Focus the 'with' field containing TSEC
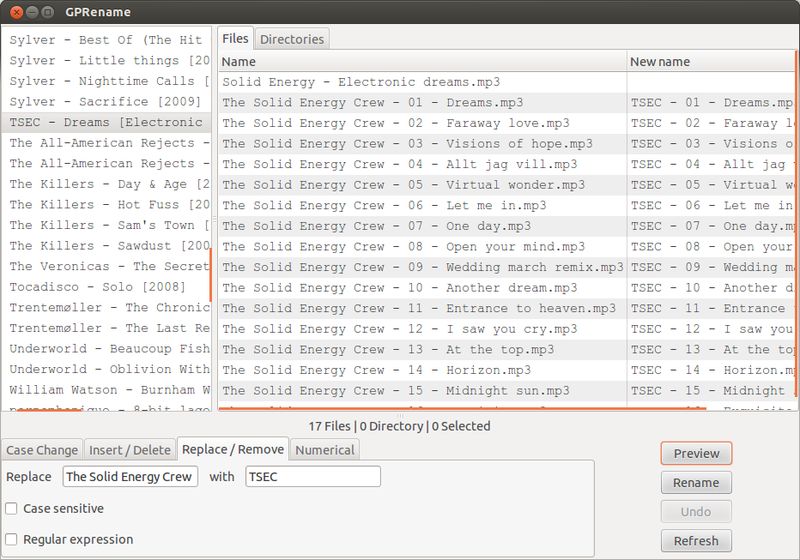This screenshot has height=560, width=800. 313,476
